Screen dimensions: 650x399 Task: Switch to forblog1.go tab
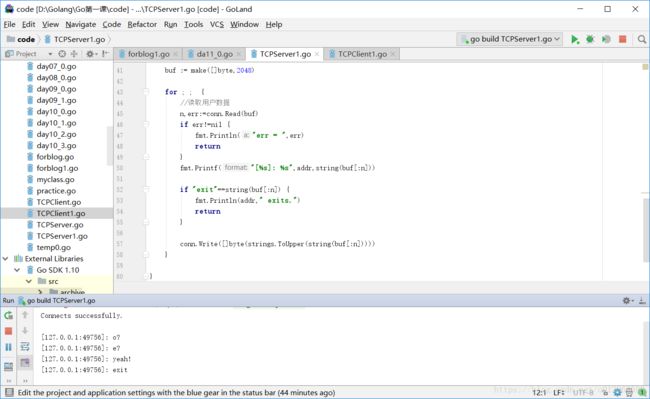tap(148, 54)
